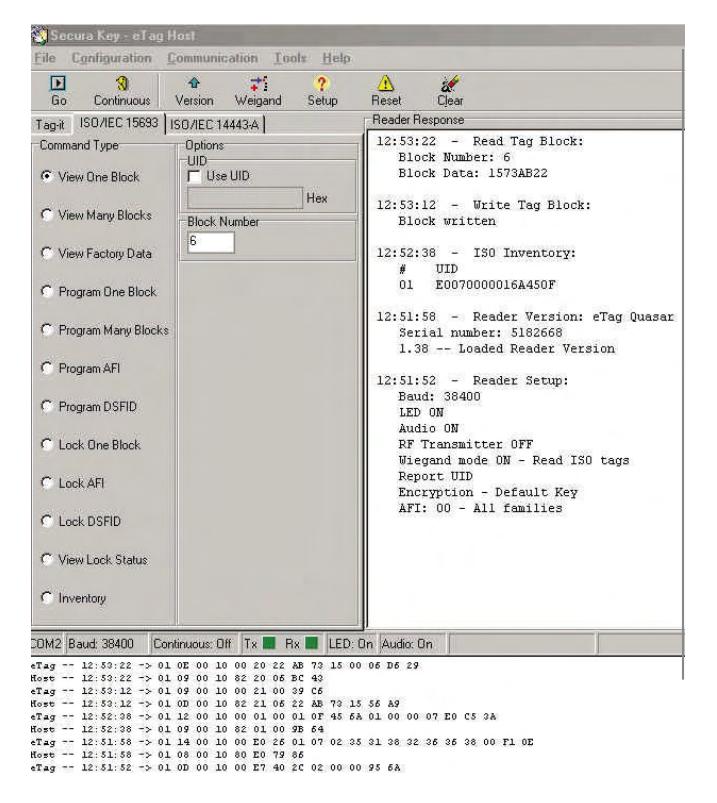717x803 pixels.
Task: Choose Lock AFI radio button
Action: 47,483
